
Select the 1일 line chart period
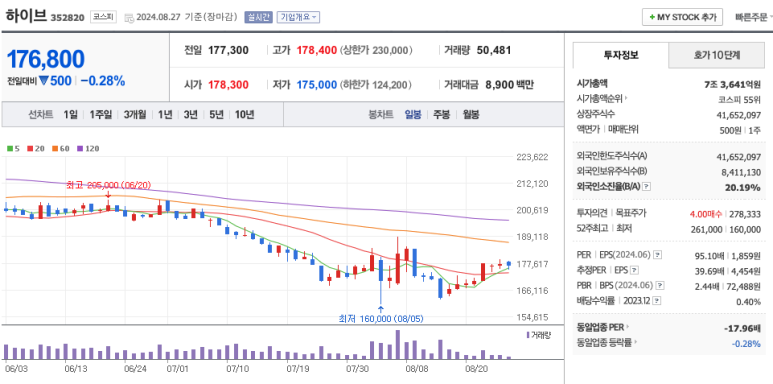click(70, 115)
